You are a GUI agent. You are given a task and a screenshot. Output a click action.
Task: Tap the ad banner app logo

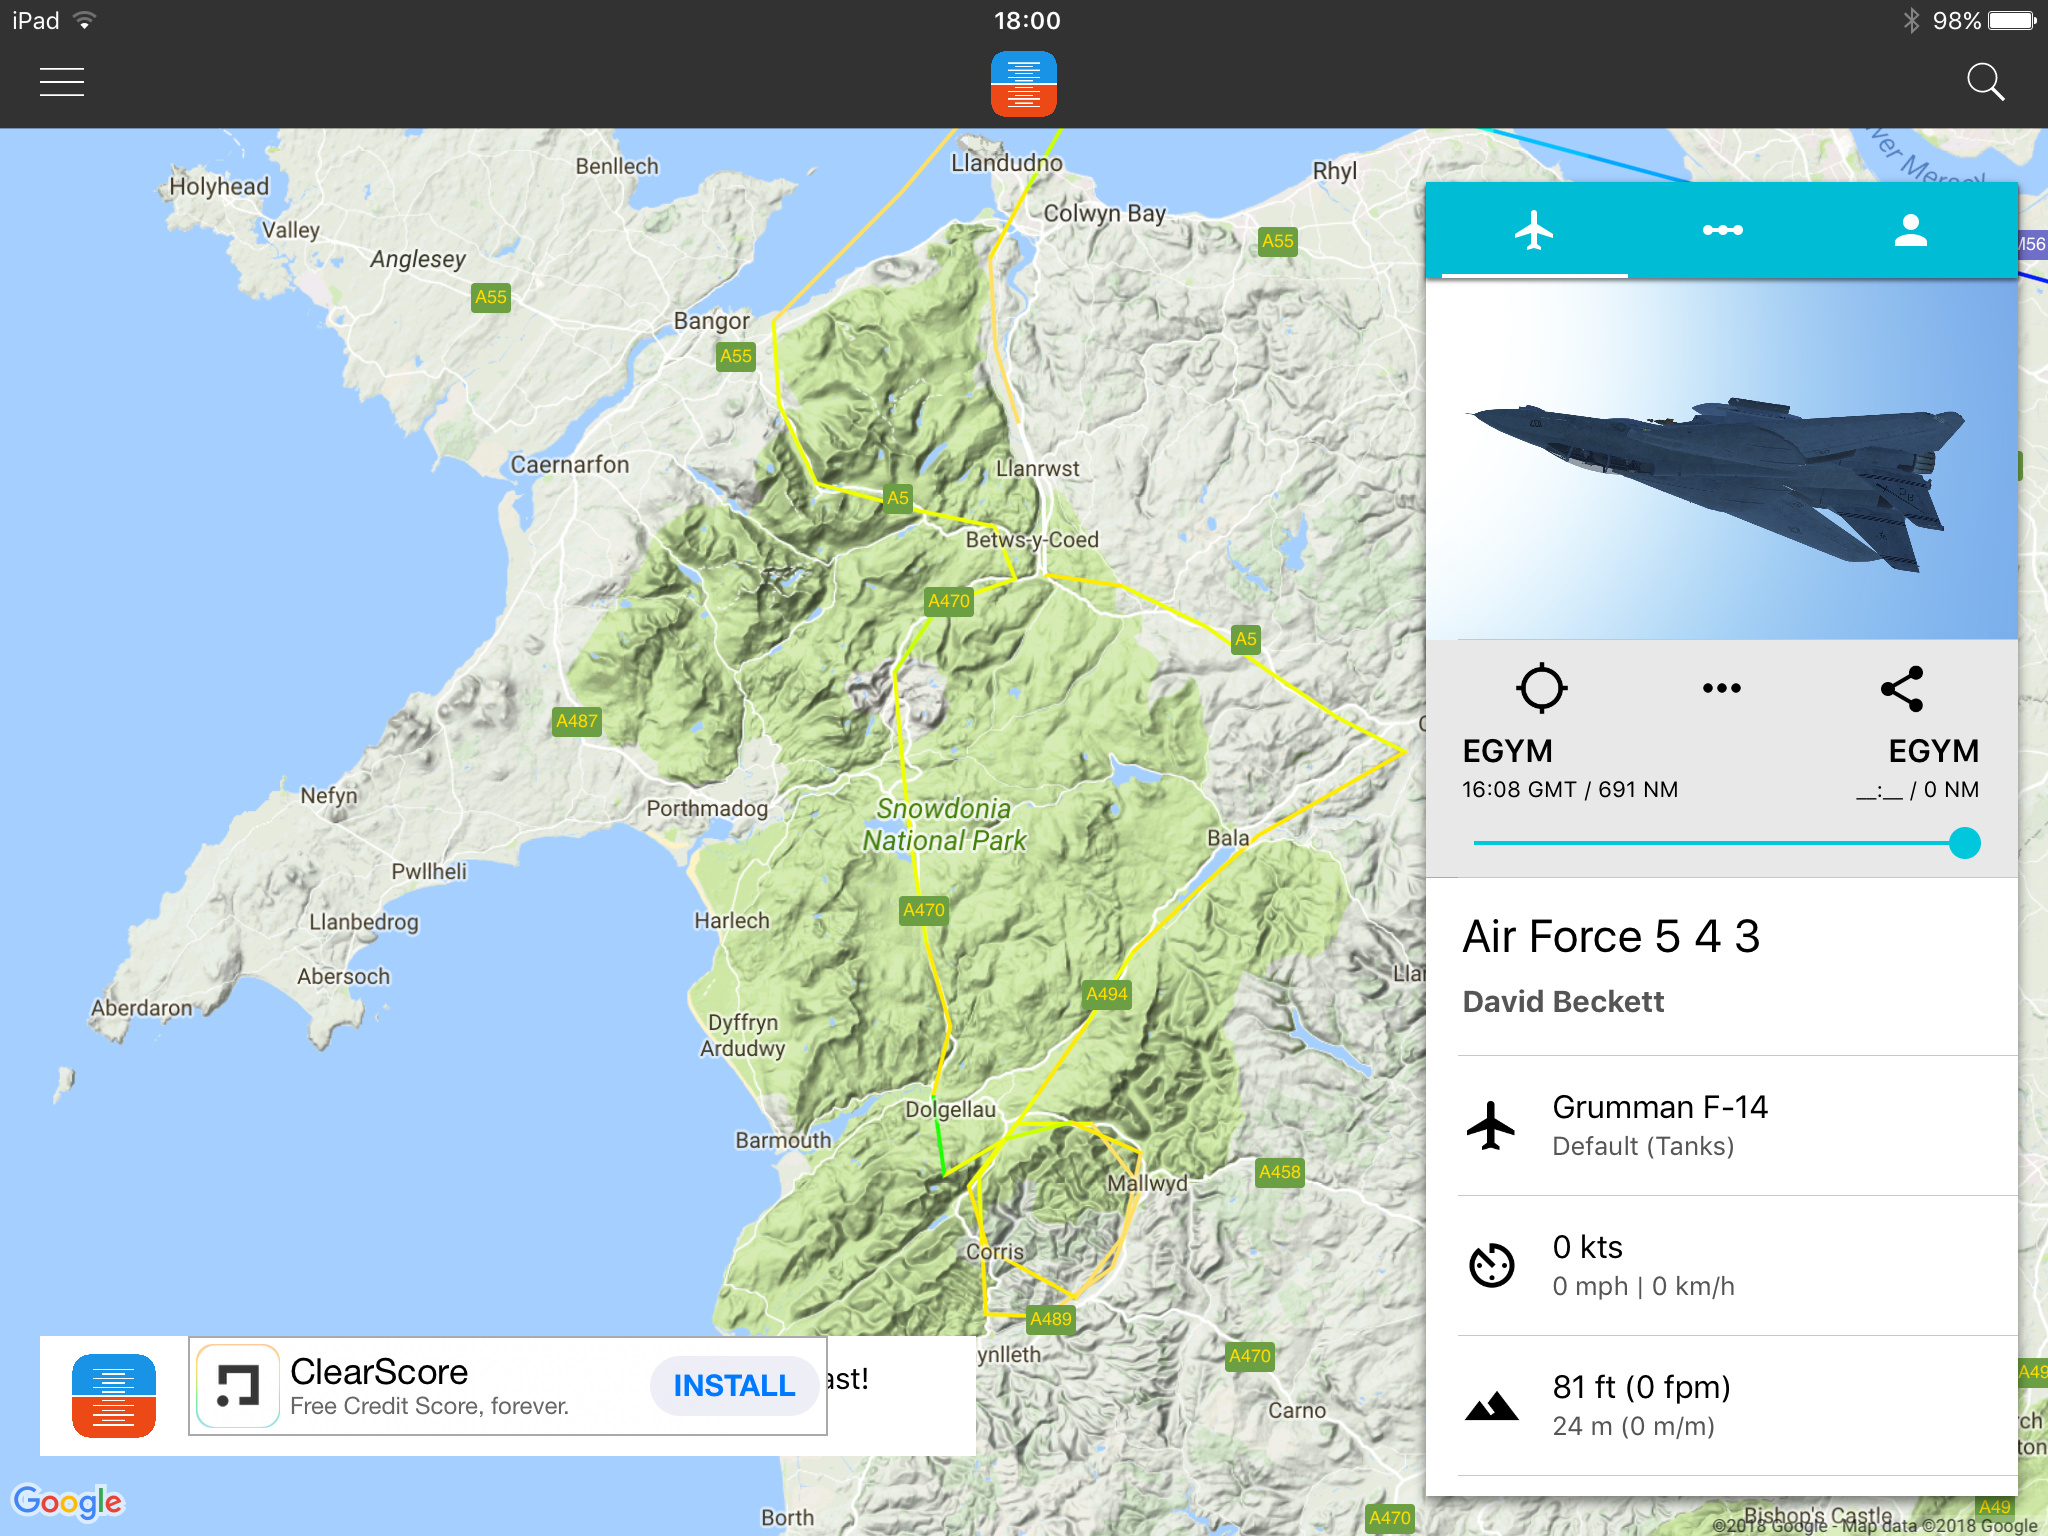coord(114,1395)
